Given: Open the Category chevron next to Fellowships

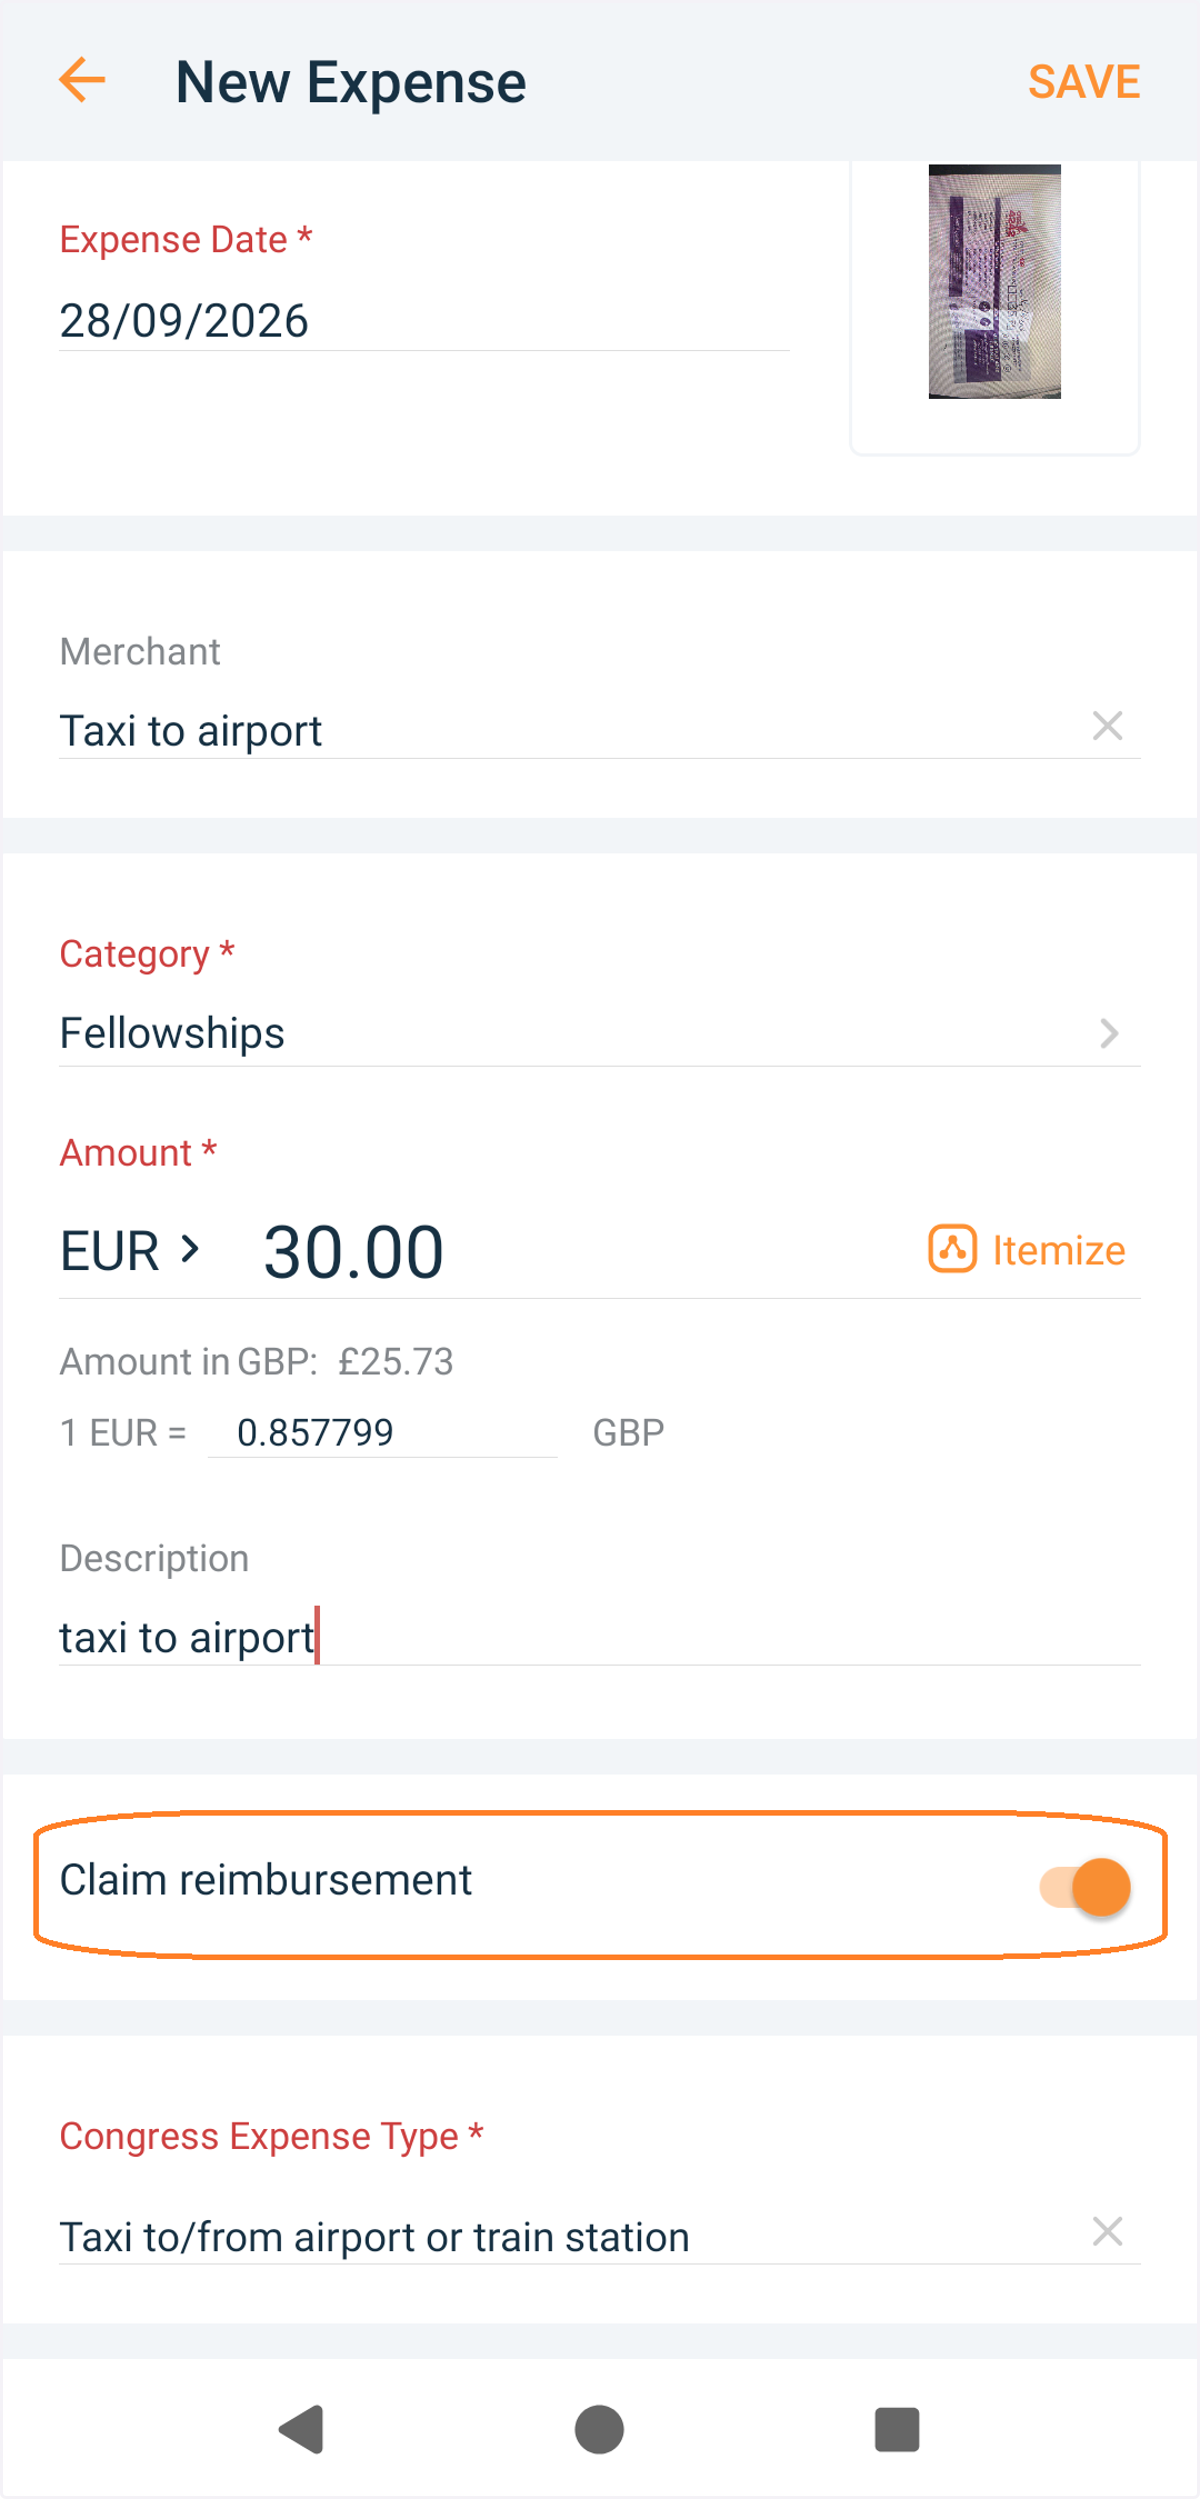Looking at the screenshot, I should pyautogui.click(x=1108, y=1033).
